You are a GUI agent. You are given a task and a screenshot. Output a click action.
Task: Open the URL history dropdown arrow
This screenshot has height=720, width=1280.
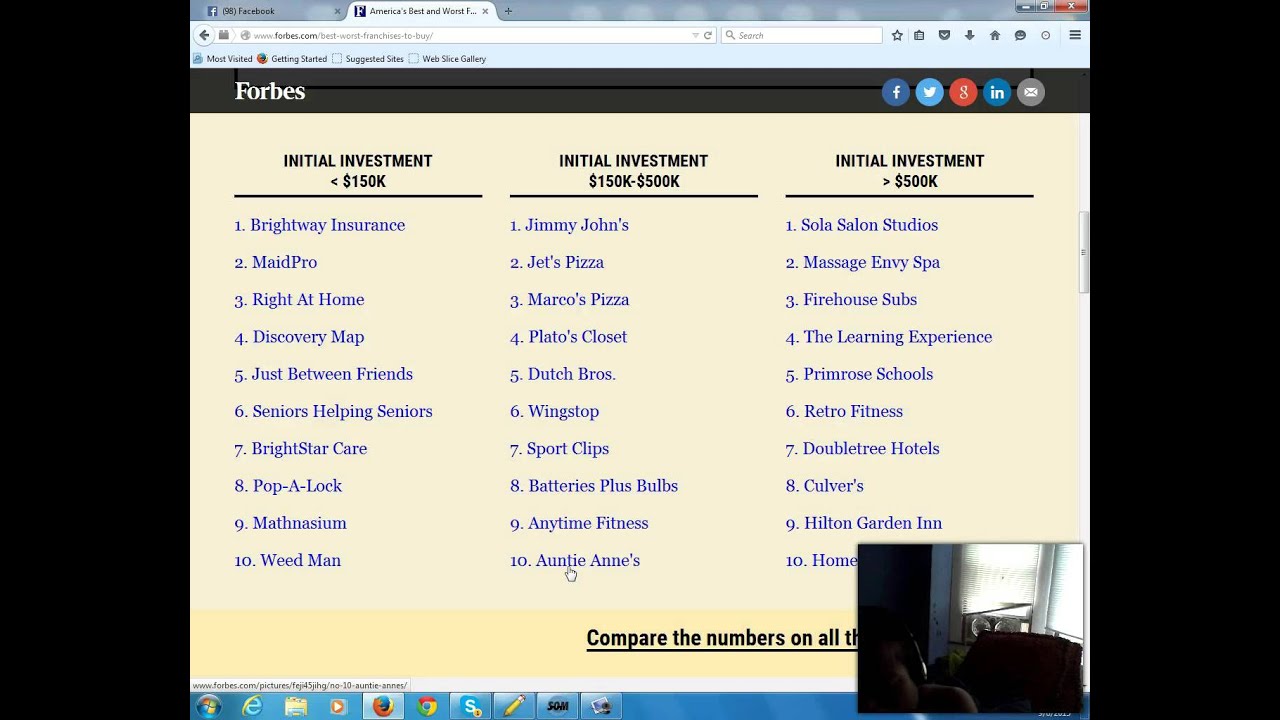tap(696, 35)
